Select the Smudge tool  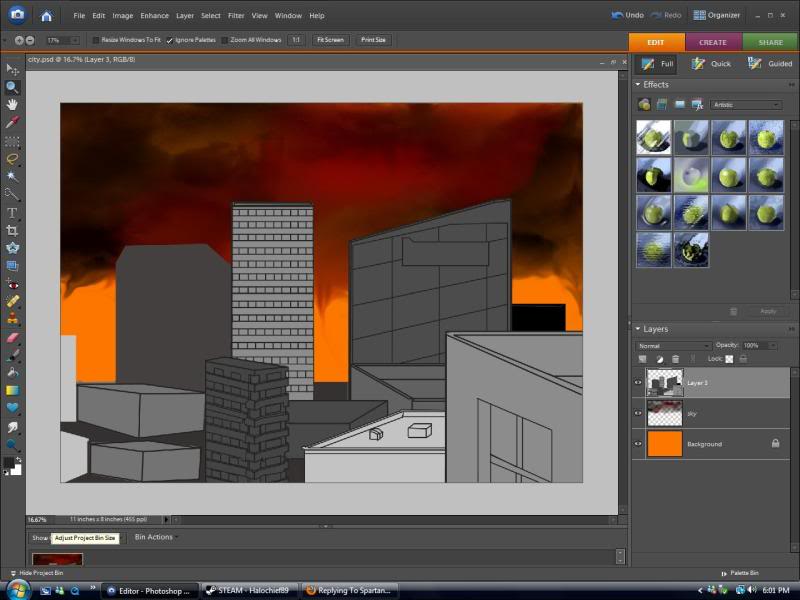tap(12, 427)
